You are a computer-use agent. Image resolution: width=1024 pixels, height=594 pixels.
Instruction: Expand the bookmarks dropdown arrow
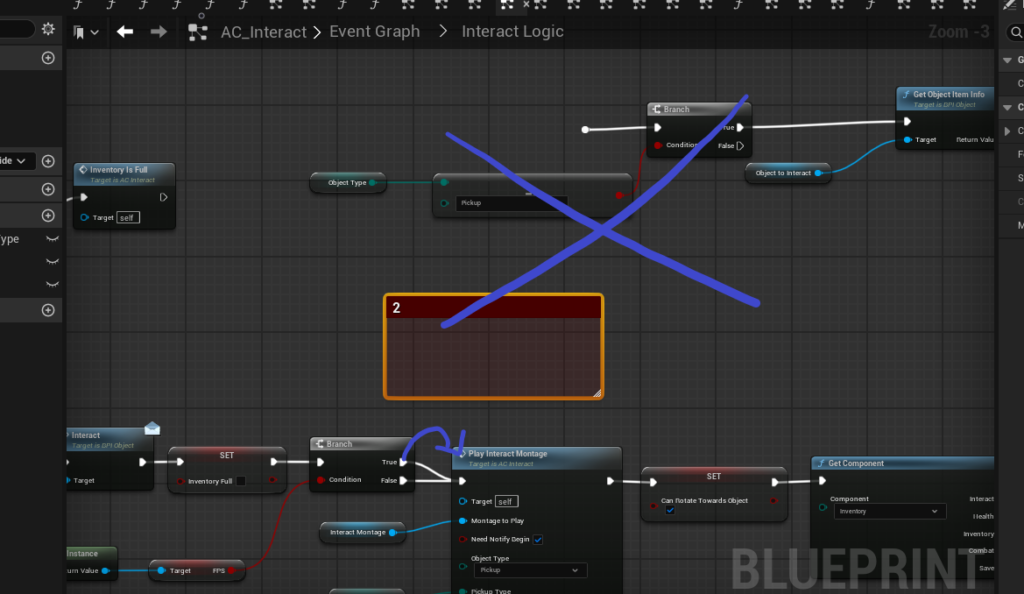click(x=95, y=32)
